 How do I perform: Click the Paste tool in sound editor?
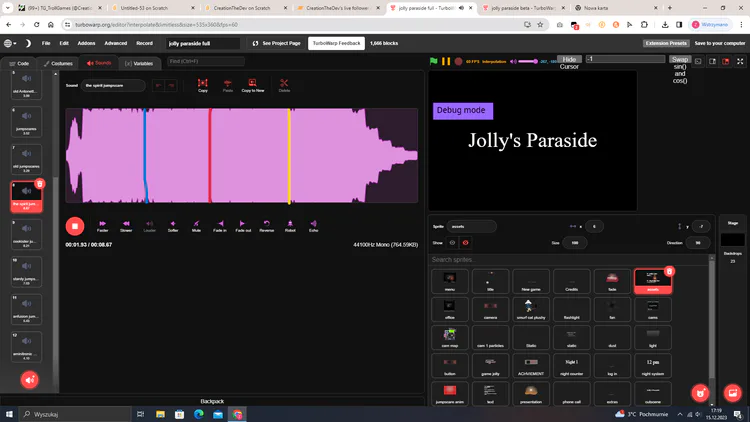228,85
